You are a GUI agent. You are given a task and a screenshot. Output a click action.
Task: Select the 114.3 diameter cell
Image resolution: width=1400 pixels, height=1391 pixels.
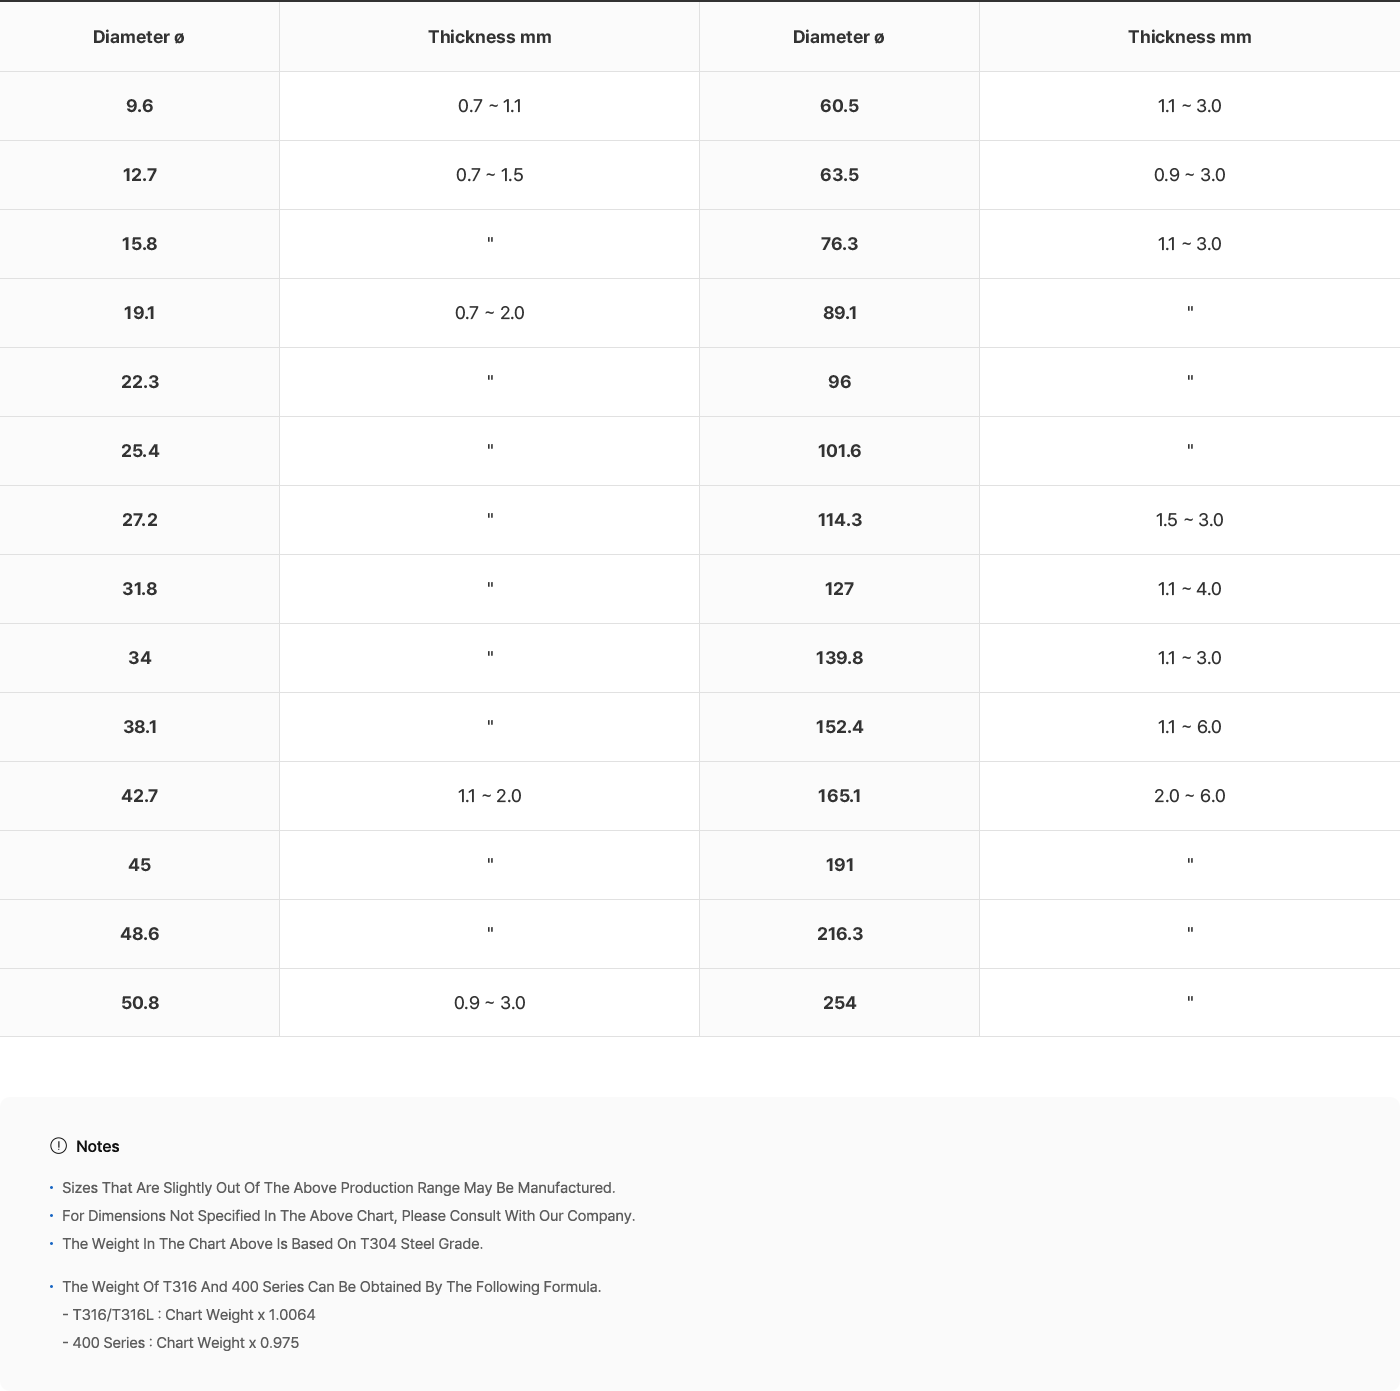tap(839, 520)
